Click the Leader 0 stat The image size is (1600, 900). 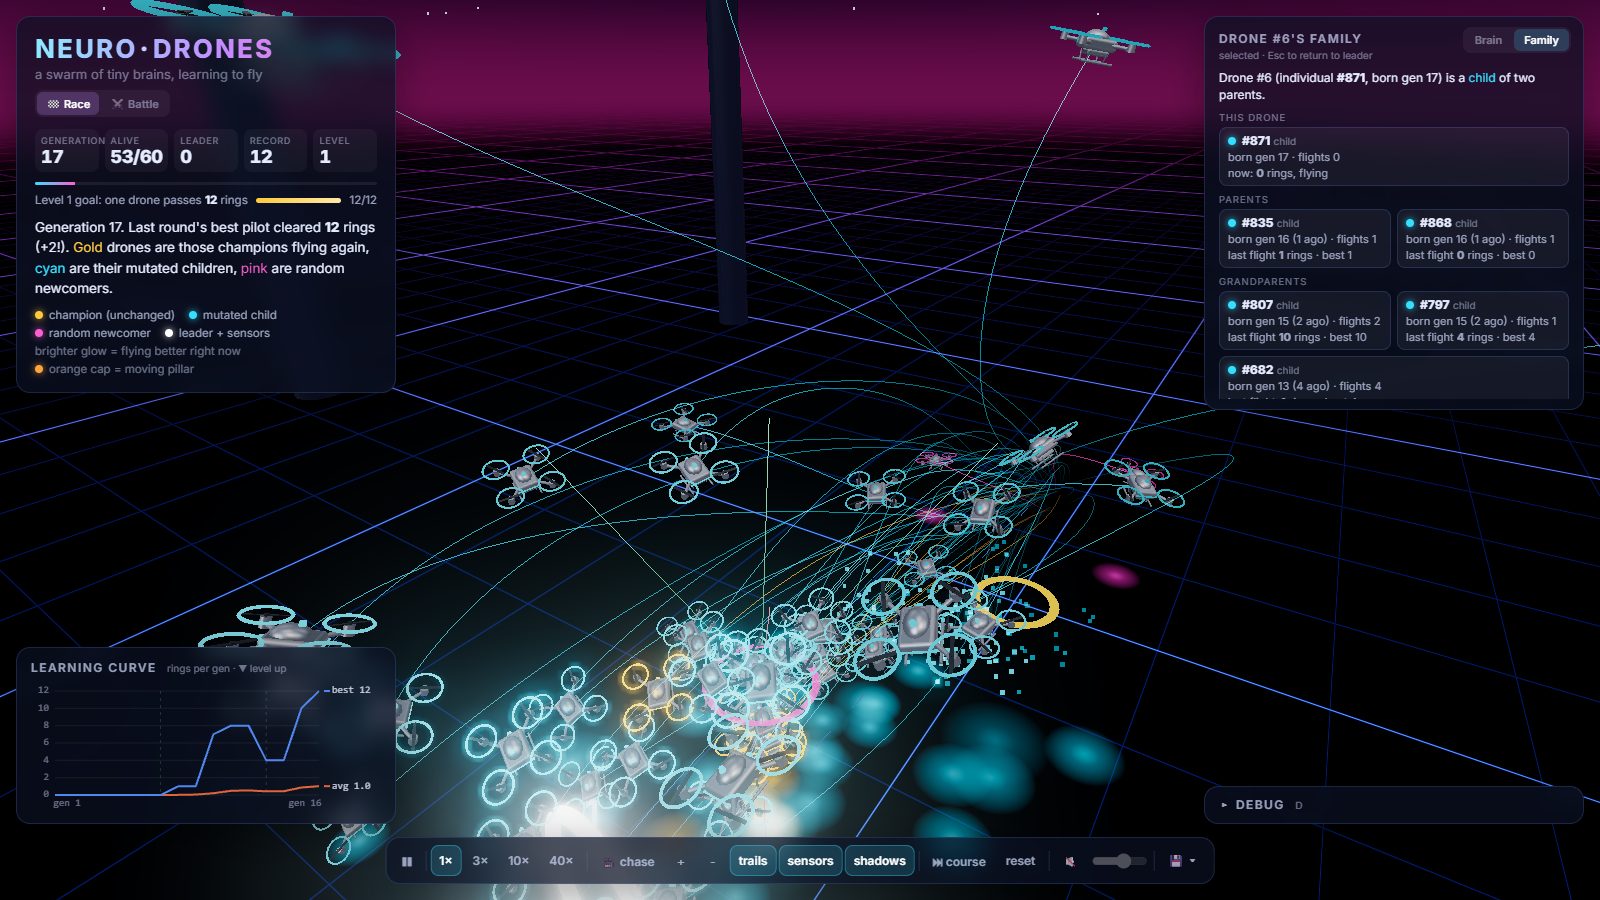(x=205, y=150)
